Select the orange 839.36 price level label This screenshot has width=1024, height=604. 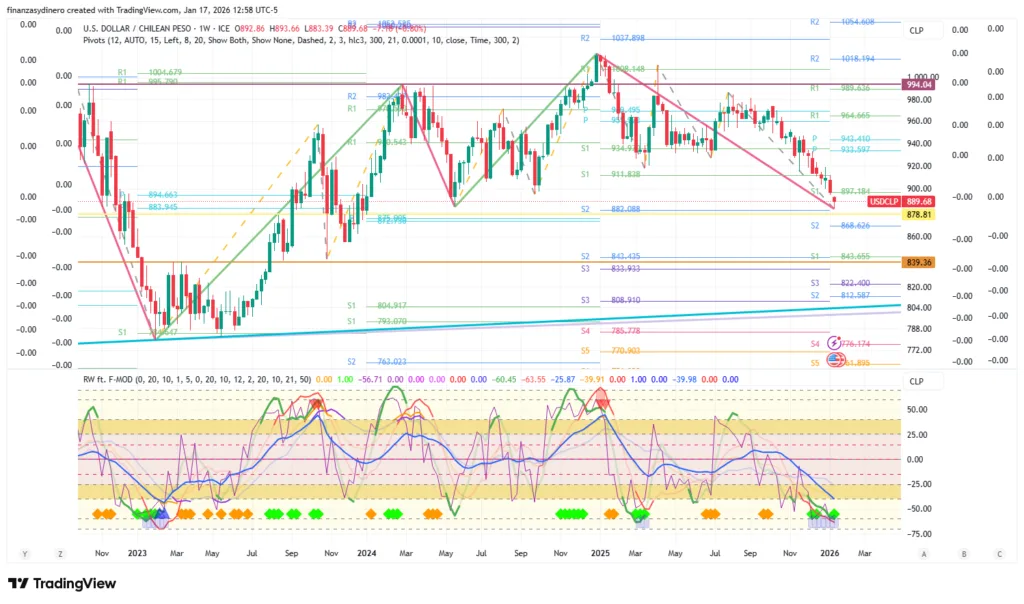[918, 262]
